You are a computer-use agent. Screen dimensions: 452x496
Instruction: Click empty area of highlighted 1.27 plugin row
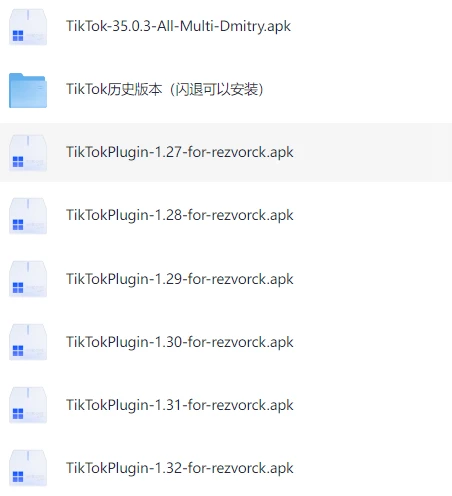[x=370, y=153]
